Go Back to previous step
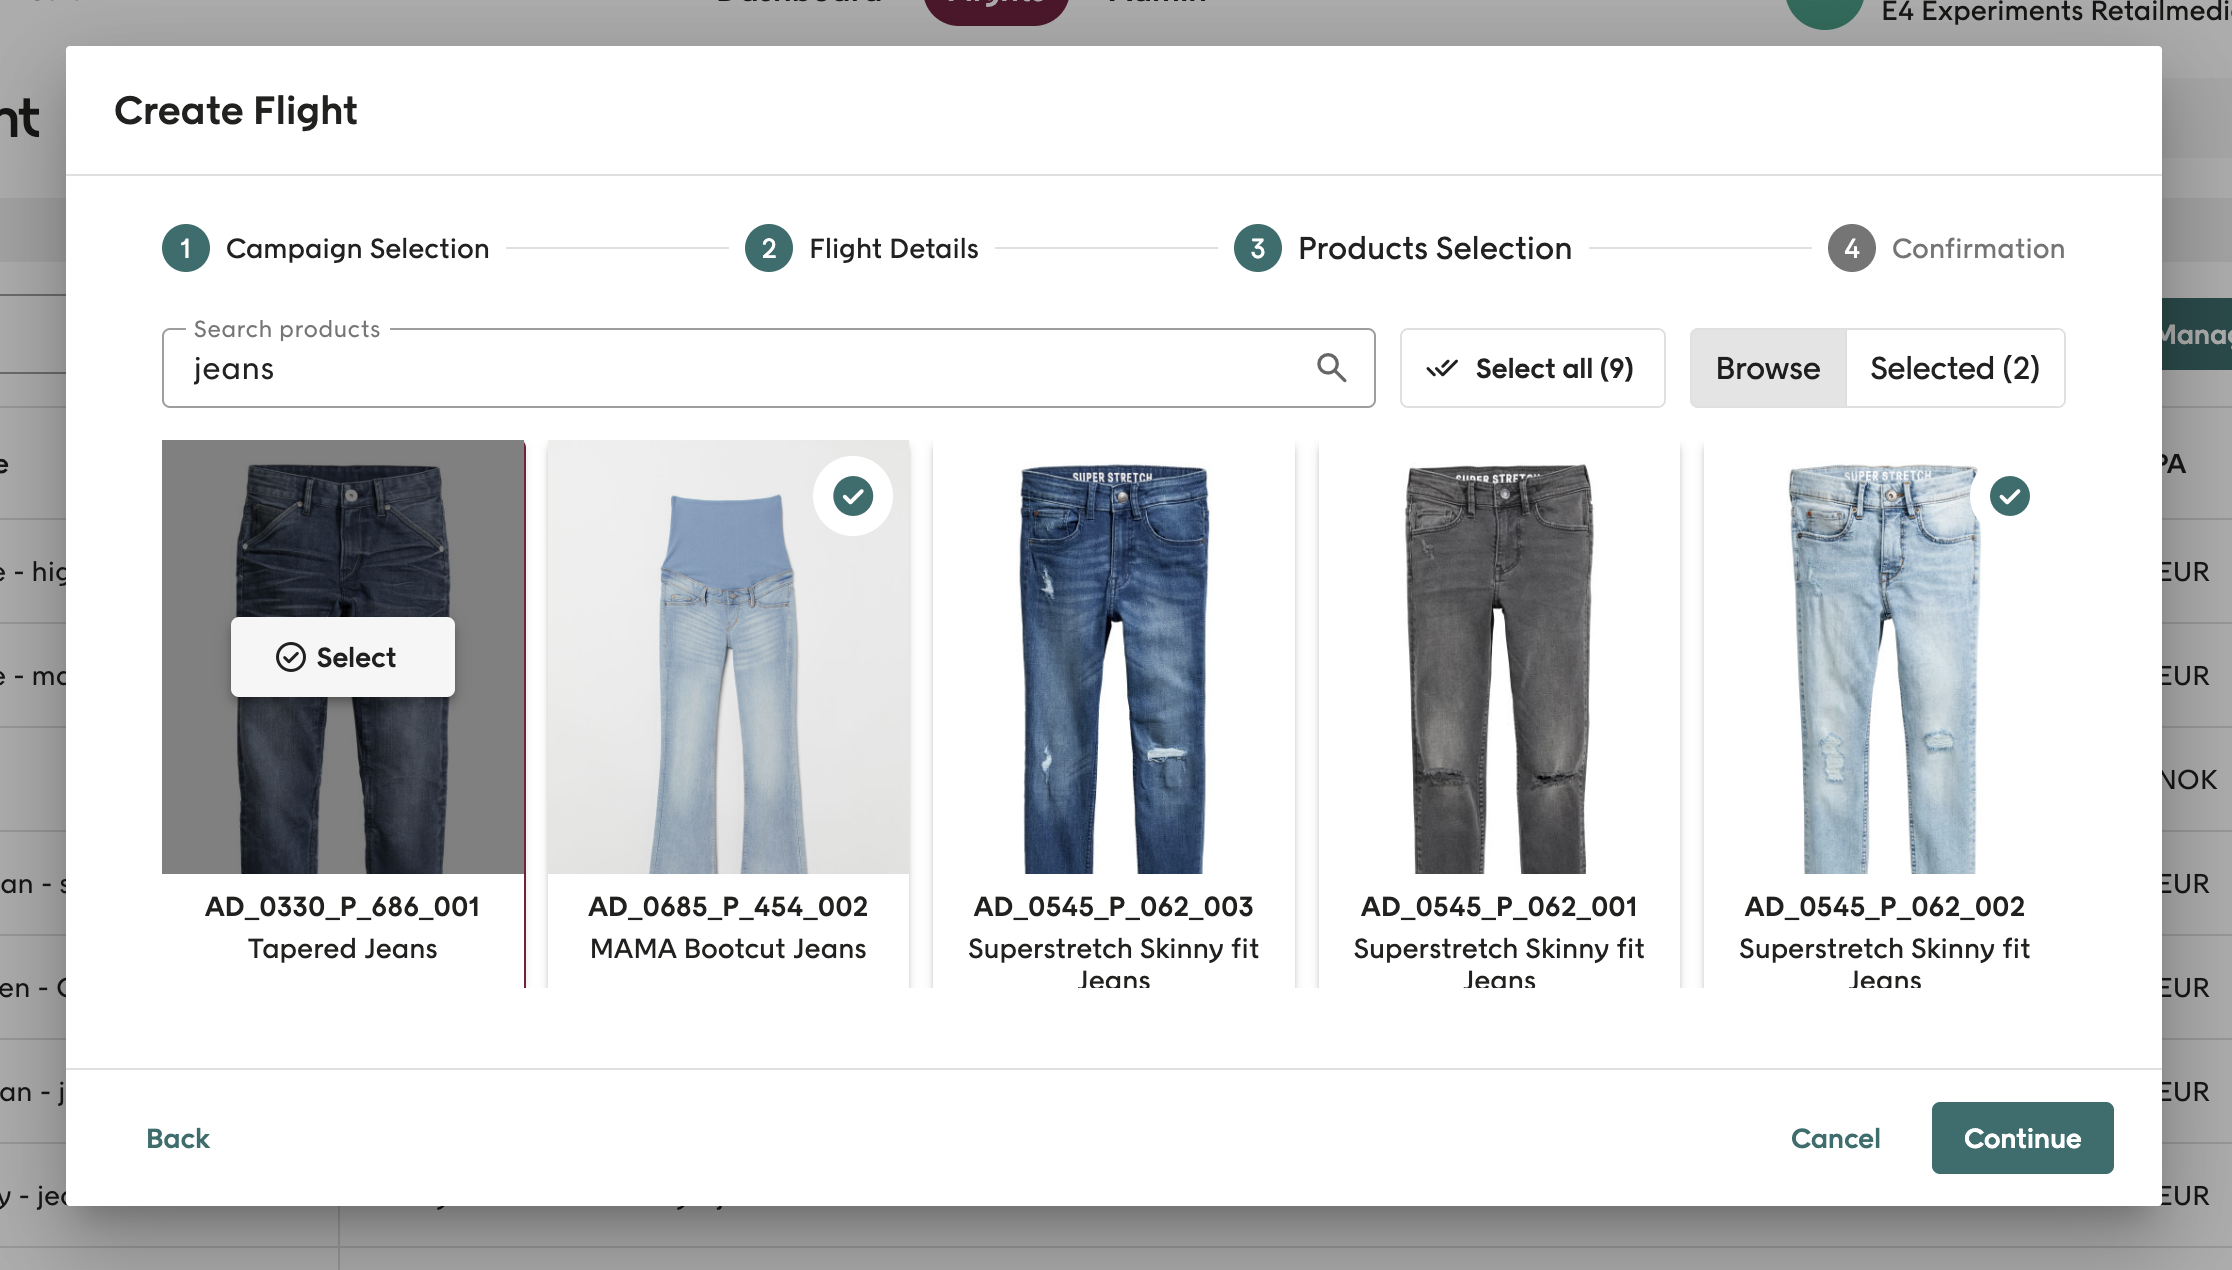Viewport: 2232px width, 1270px height. pyautogui.click(x=178, y=1138)
